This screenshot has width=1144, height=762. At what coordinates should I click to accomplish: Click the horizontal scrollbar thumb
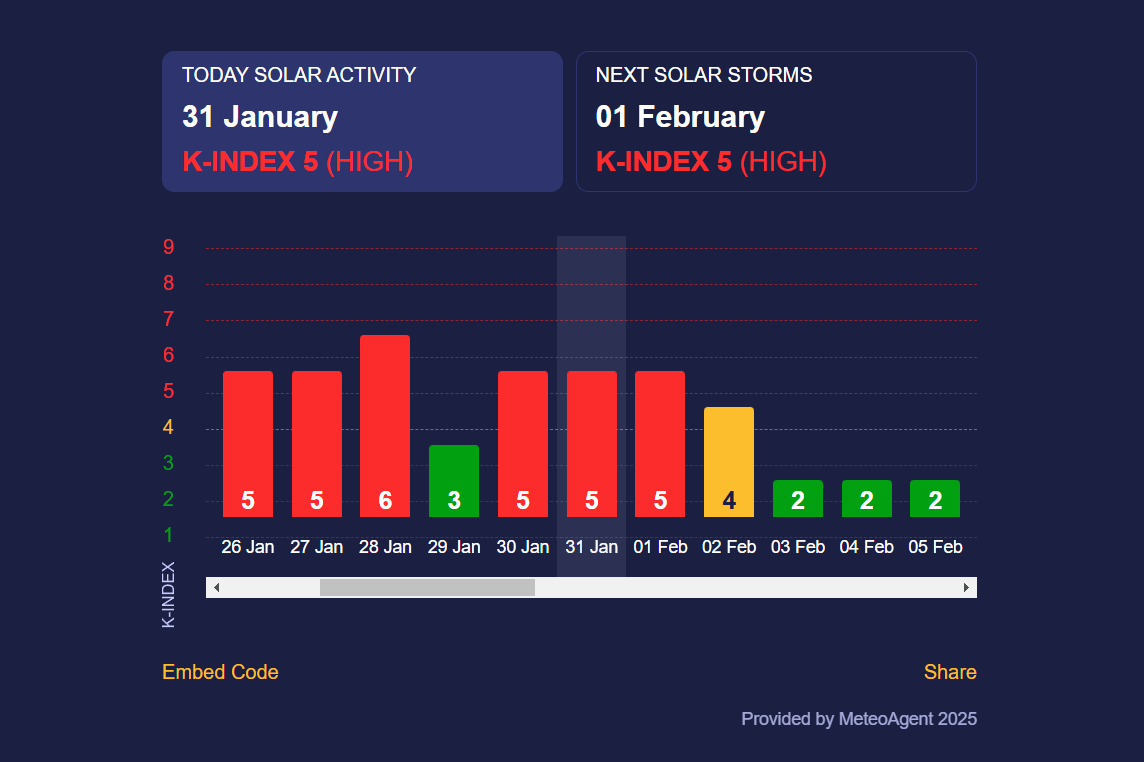click(x=427, y=587)
